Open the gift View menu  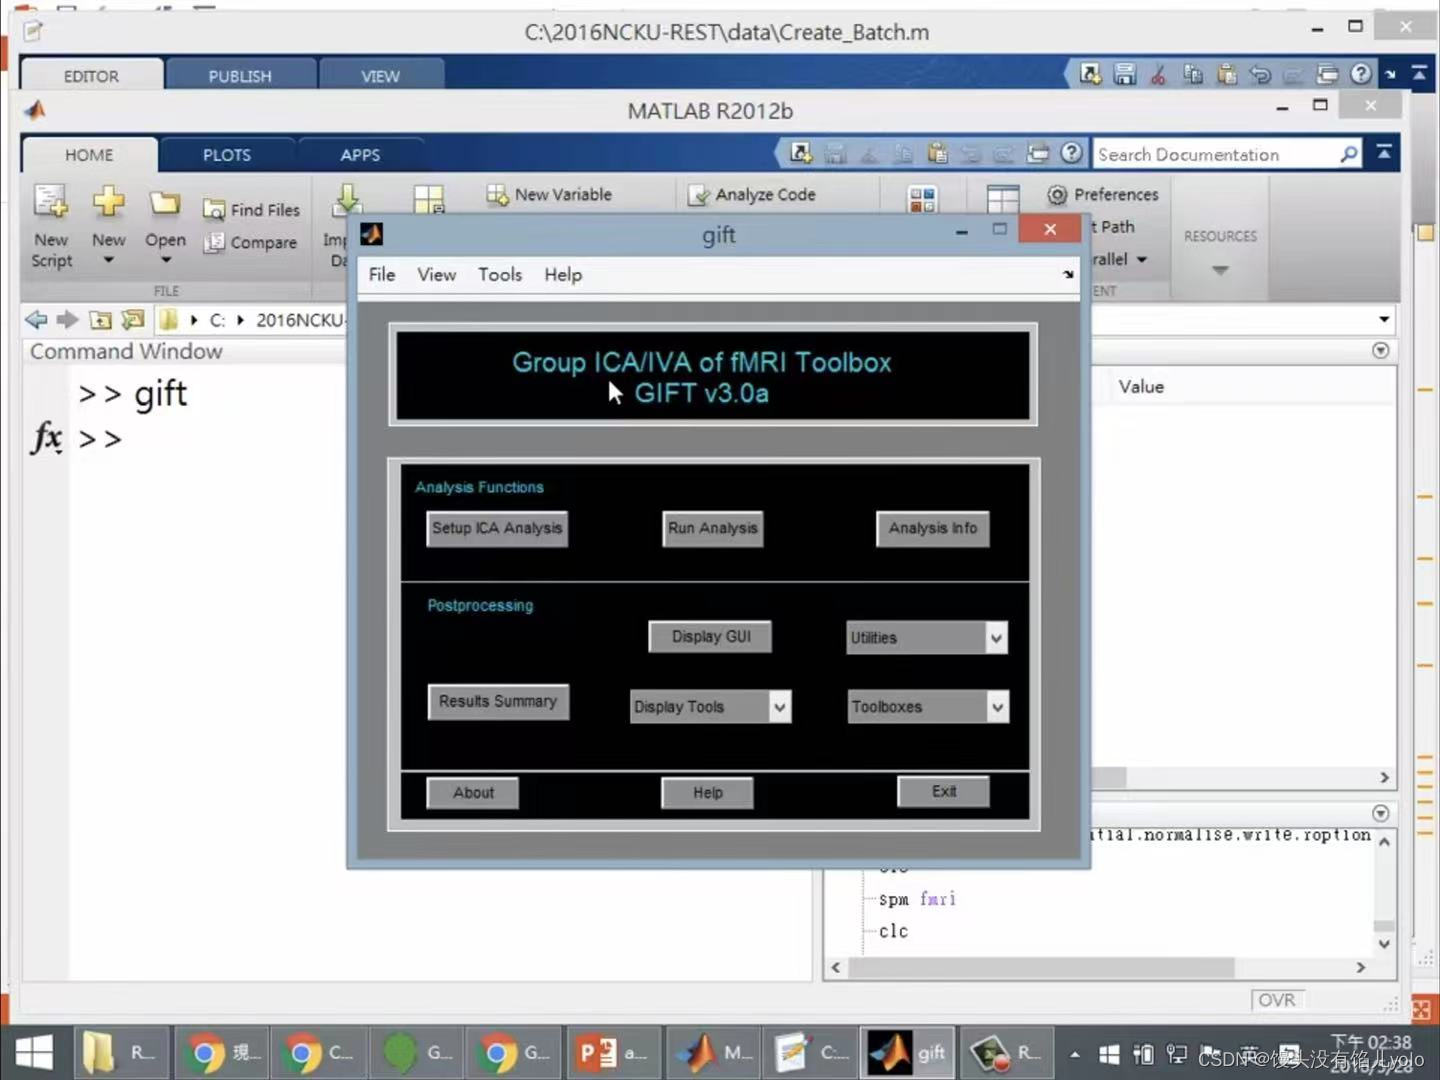tap(437, 275)
